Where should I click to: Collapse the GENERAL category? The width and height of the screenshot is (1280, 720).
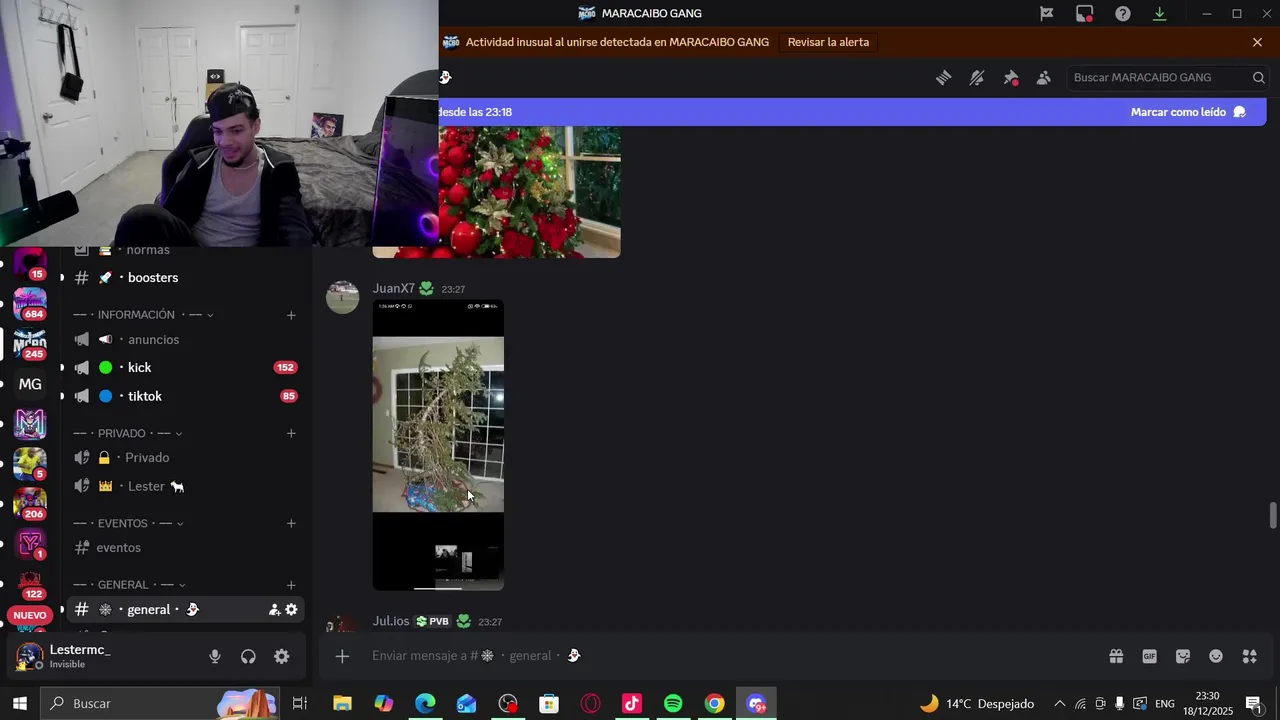(x=130, y=585)
